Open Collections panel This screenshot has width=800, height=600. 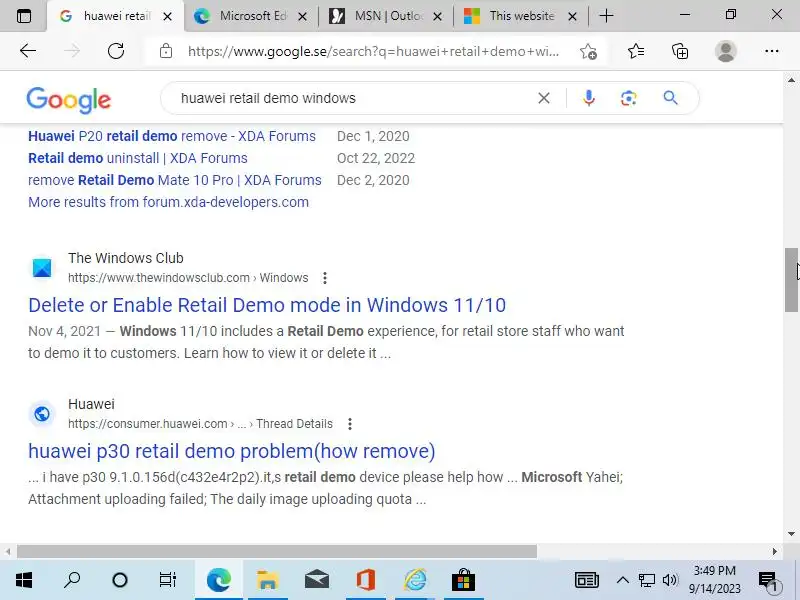(x=680, y=51)
